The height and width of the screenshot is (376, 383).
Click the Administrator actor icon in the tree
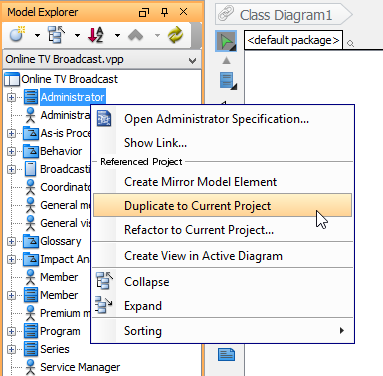pos(30,115)
